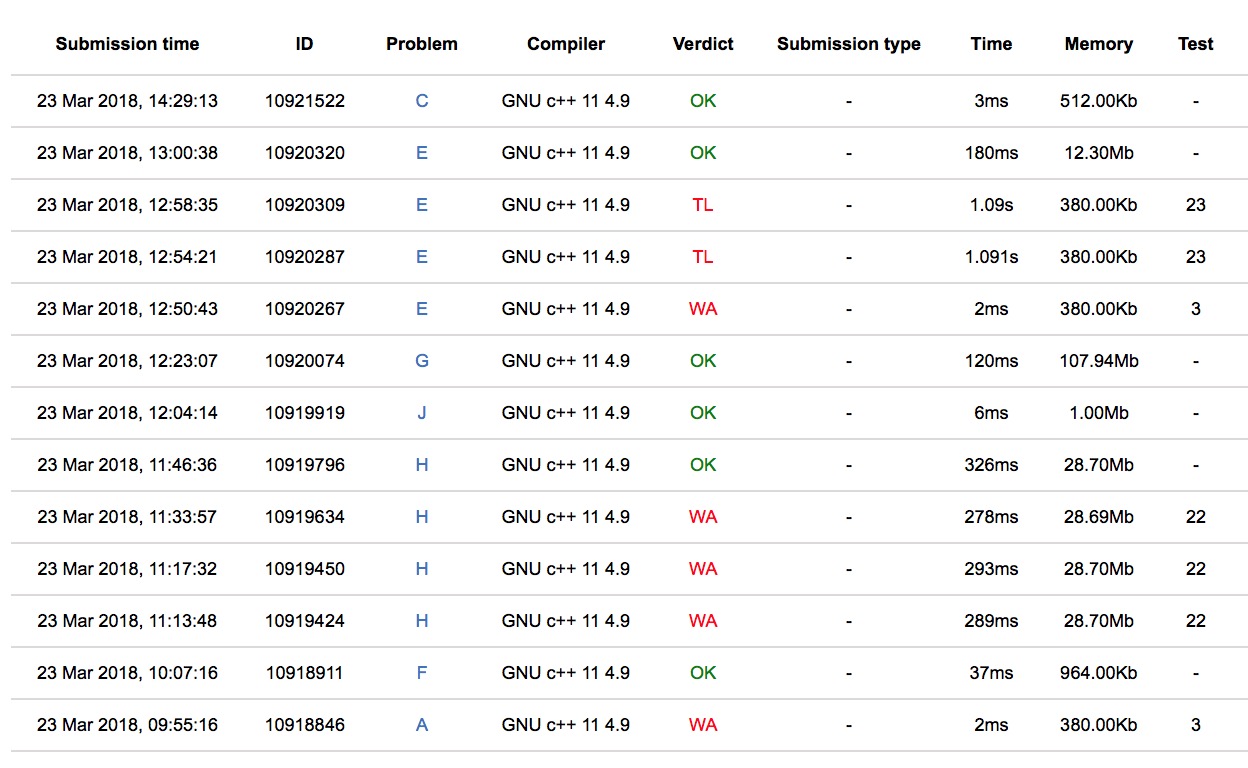Click the 107.94Mb memory value
This screenshot has height=768, width=1248.
tap(1098, 361)
